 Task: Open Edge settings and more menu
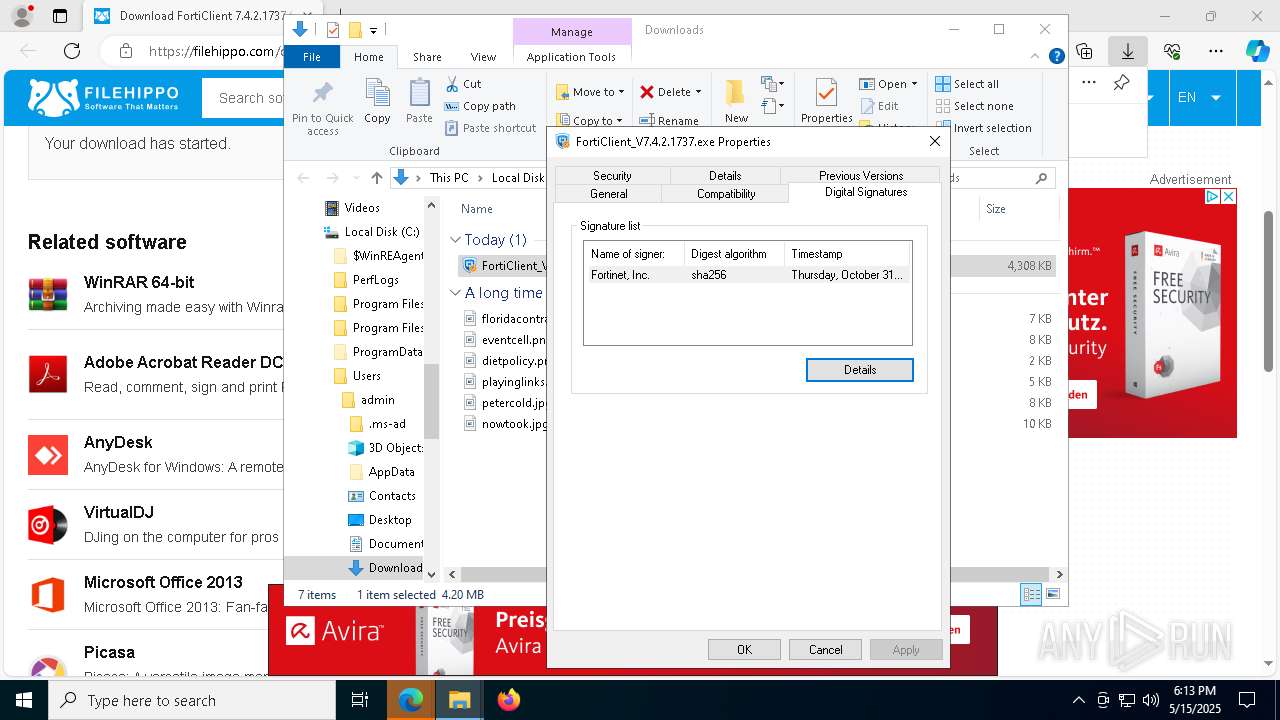click(1216, 51)
